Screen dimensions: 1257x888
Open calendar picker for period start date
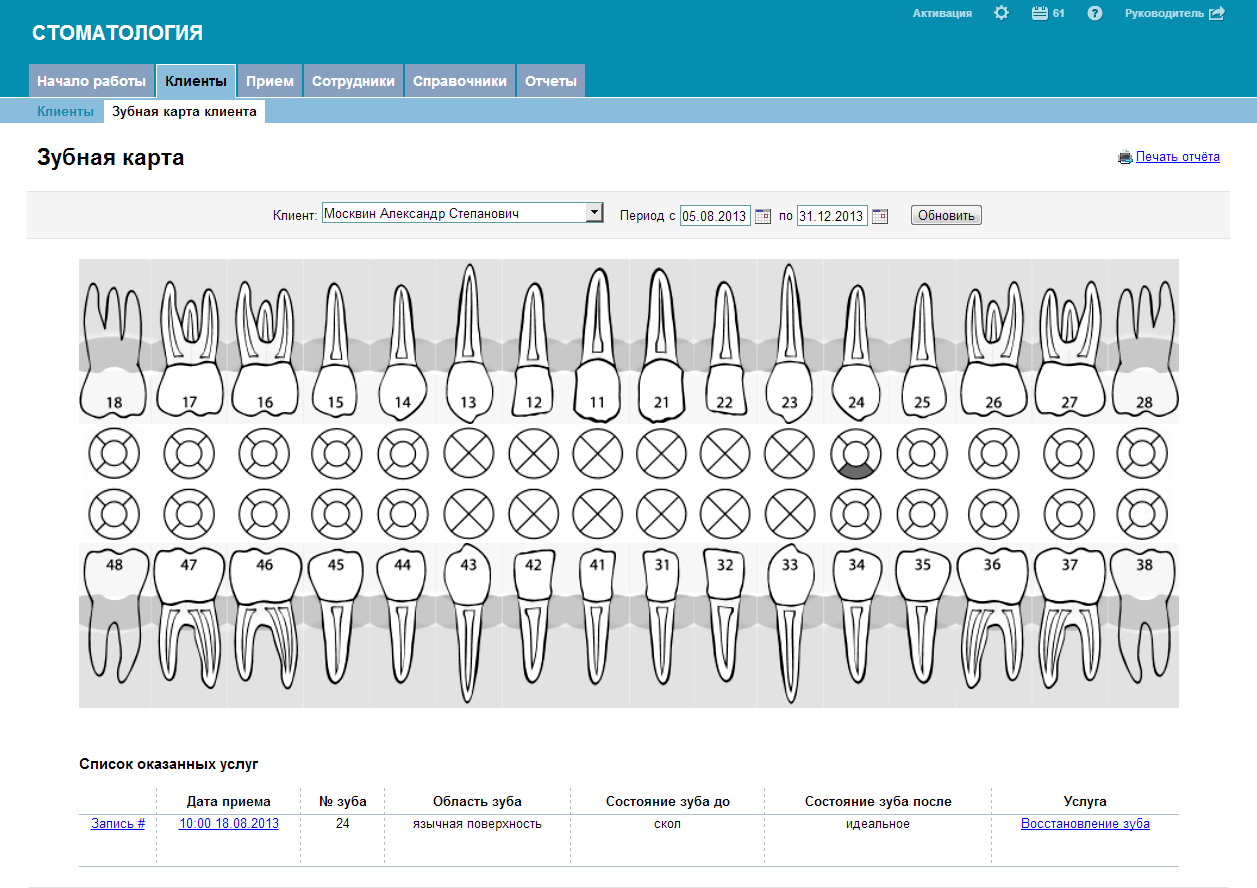pyautogui.click(x=763, y=216)
